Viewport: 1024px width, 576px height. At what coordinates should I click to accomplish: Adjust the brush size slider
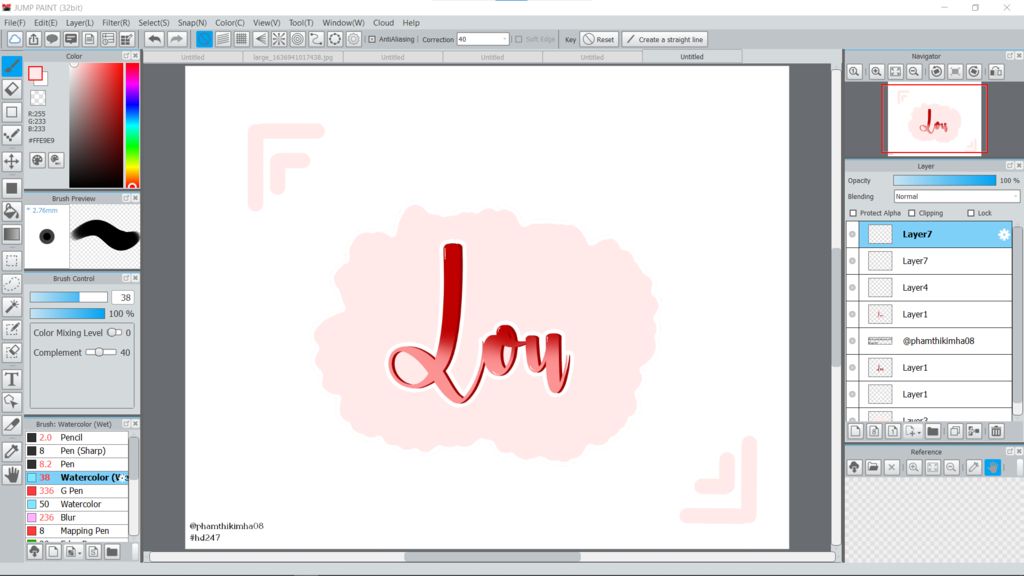(69, 297)
